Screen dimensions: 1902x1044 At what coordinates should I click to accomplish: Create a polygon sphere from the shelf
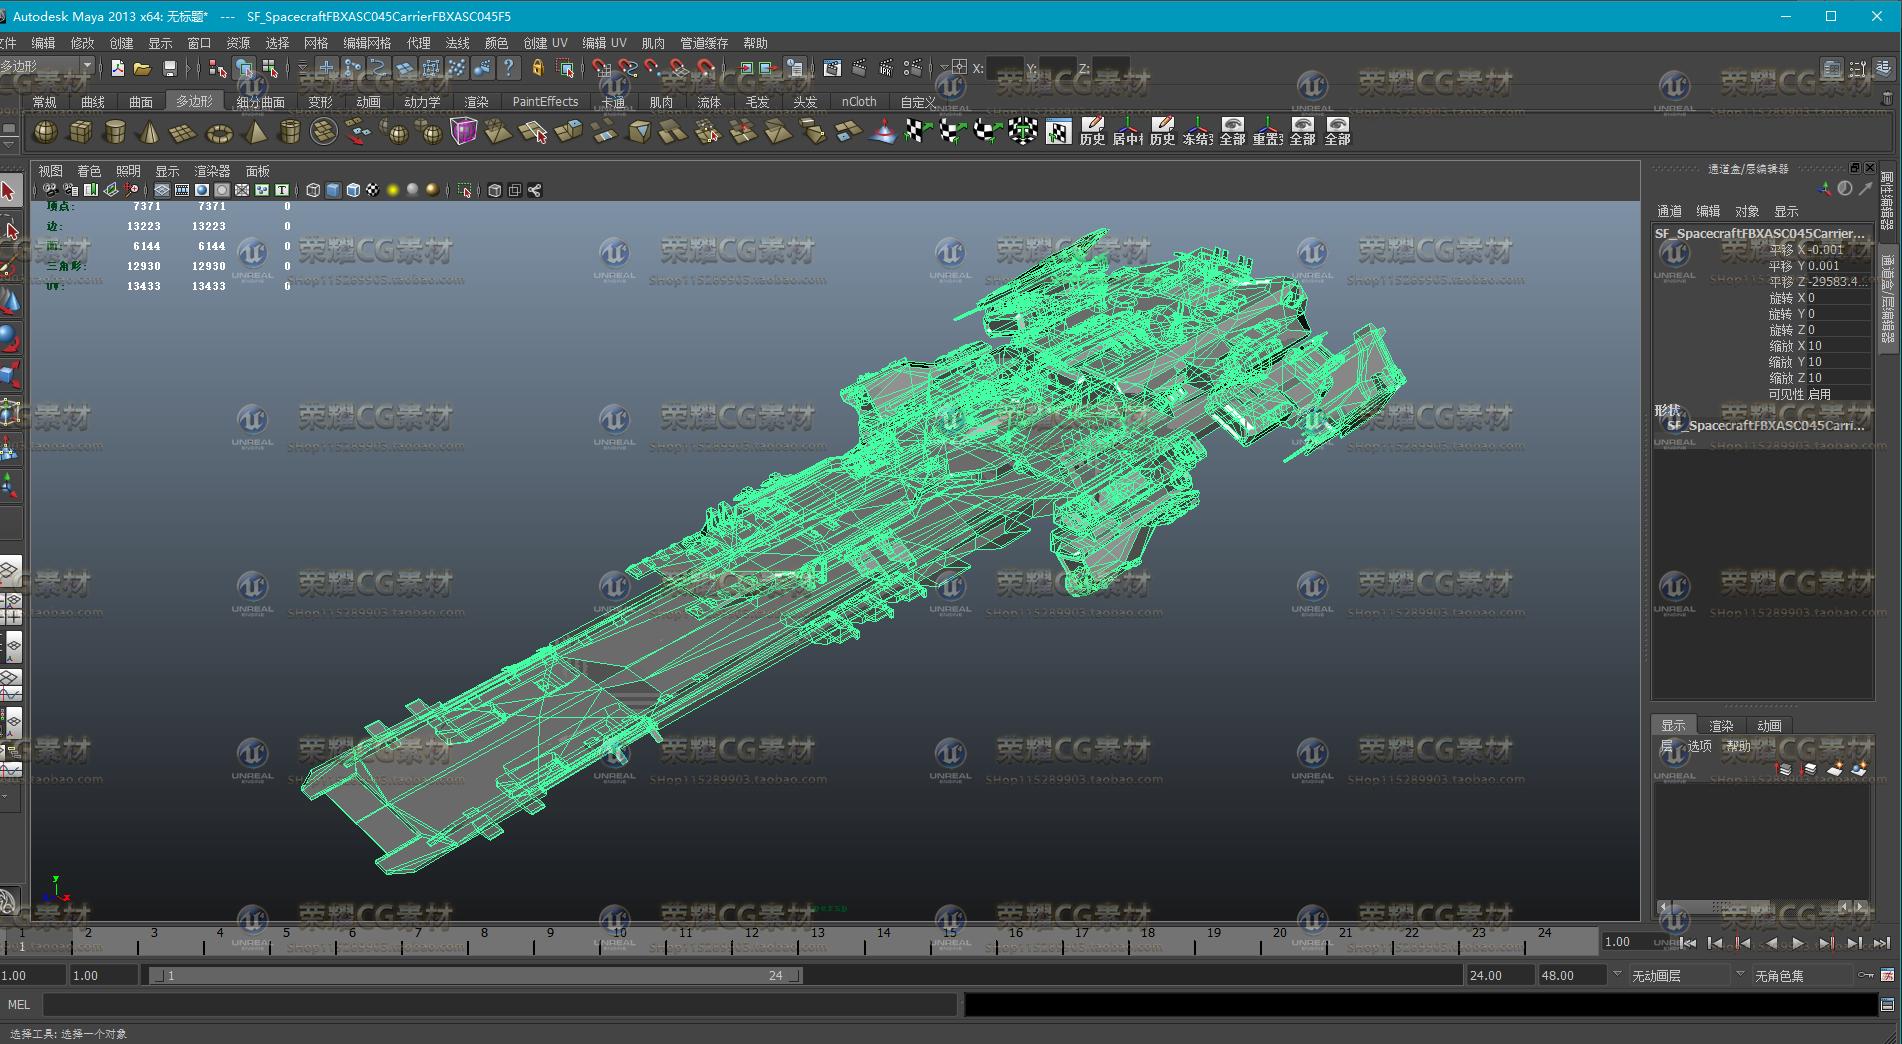click(45, 132)
